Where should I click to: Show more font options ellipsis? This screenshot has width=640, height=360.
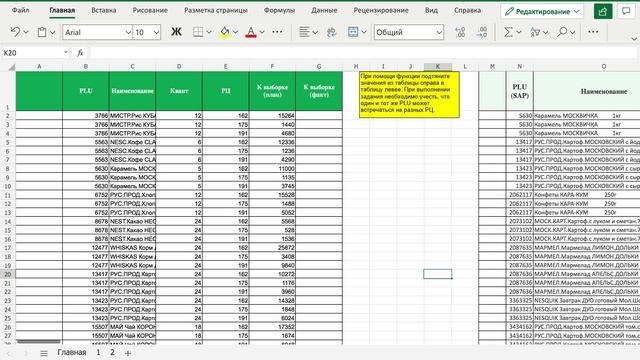pos(277,32)
